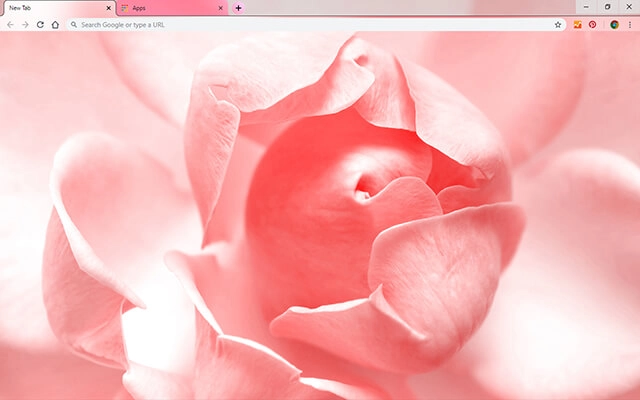Go back with the back arrow
The width and height of the screenshot is (640, 400).
10,25
